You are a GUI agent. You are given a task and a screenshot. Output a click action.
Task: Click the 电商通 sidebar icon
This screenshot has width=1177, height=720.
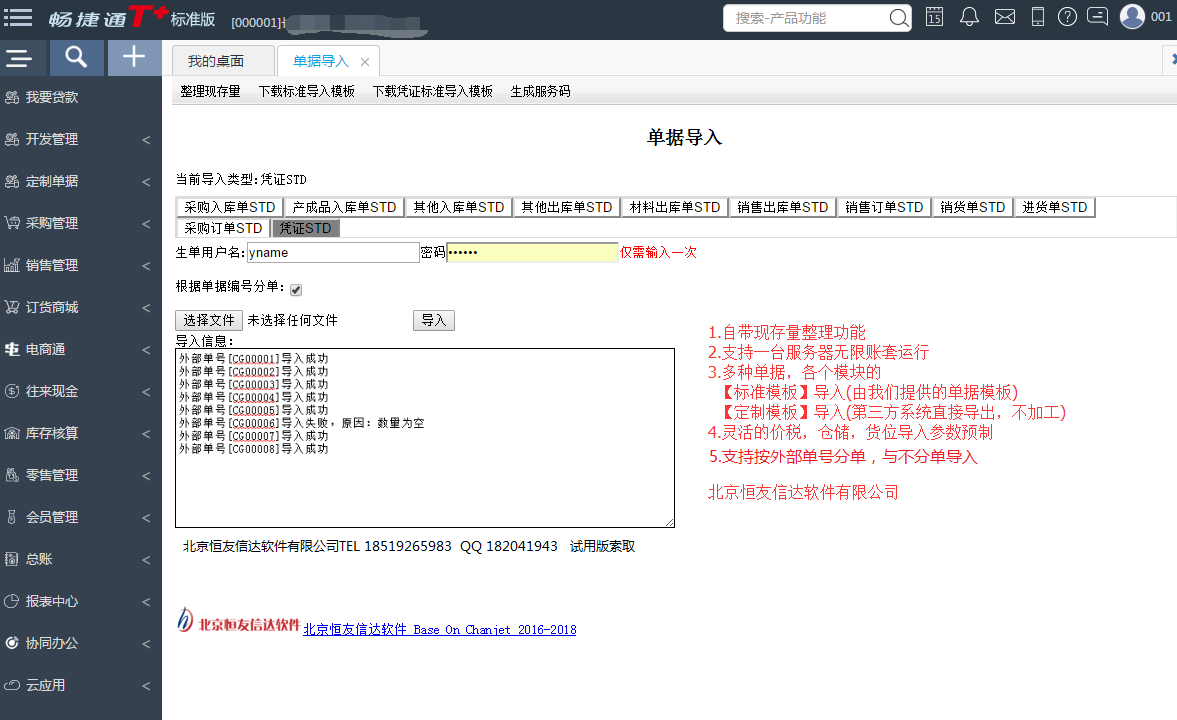pyautogui.click(x=12, y=349)
